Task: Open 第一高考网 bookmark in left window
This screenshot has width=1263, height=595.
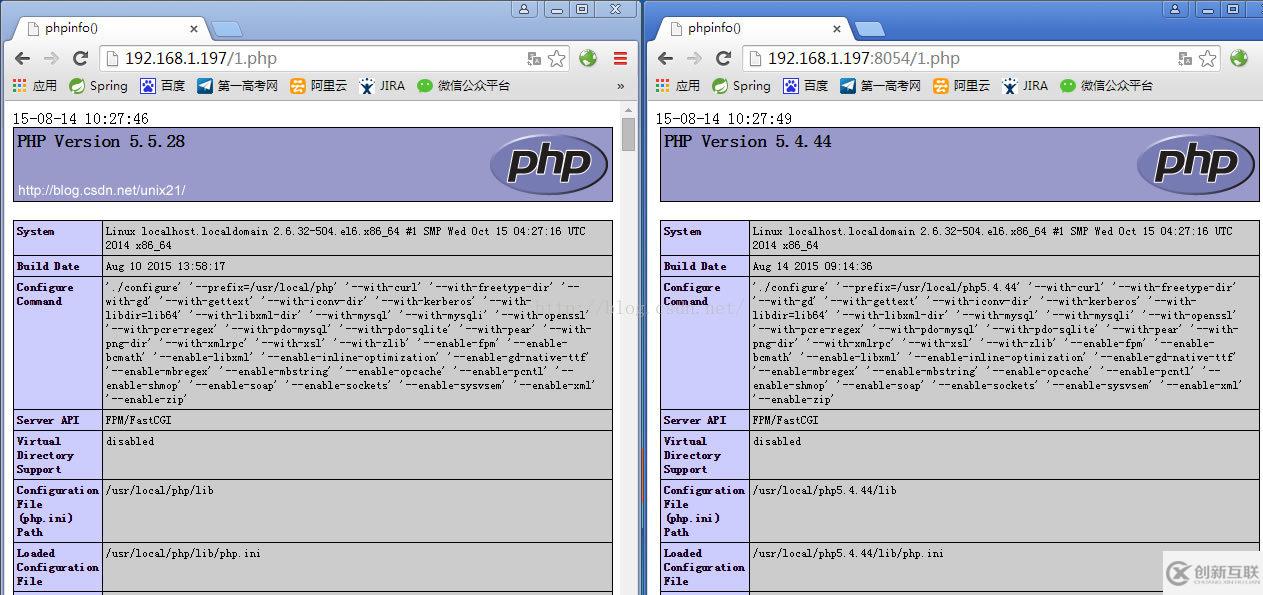Action: click(x=237, y=86)
